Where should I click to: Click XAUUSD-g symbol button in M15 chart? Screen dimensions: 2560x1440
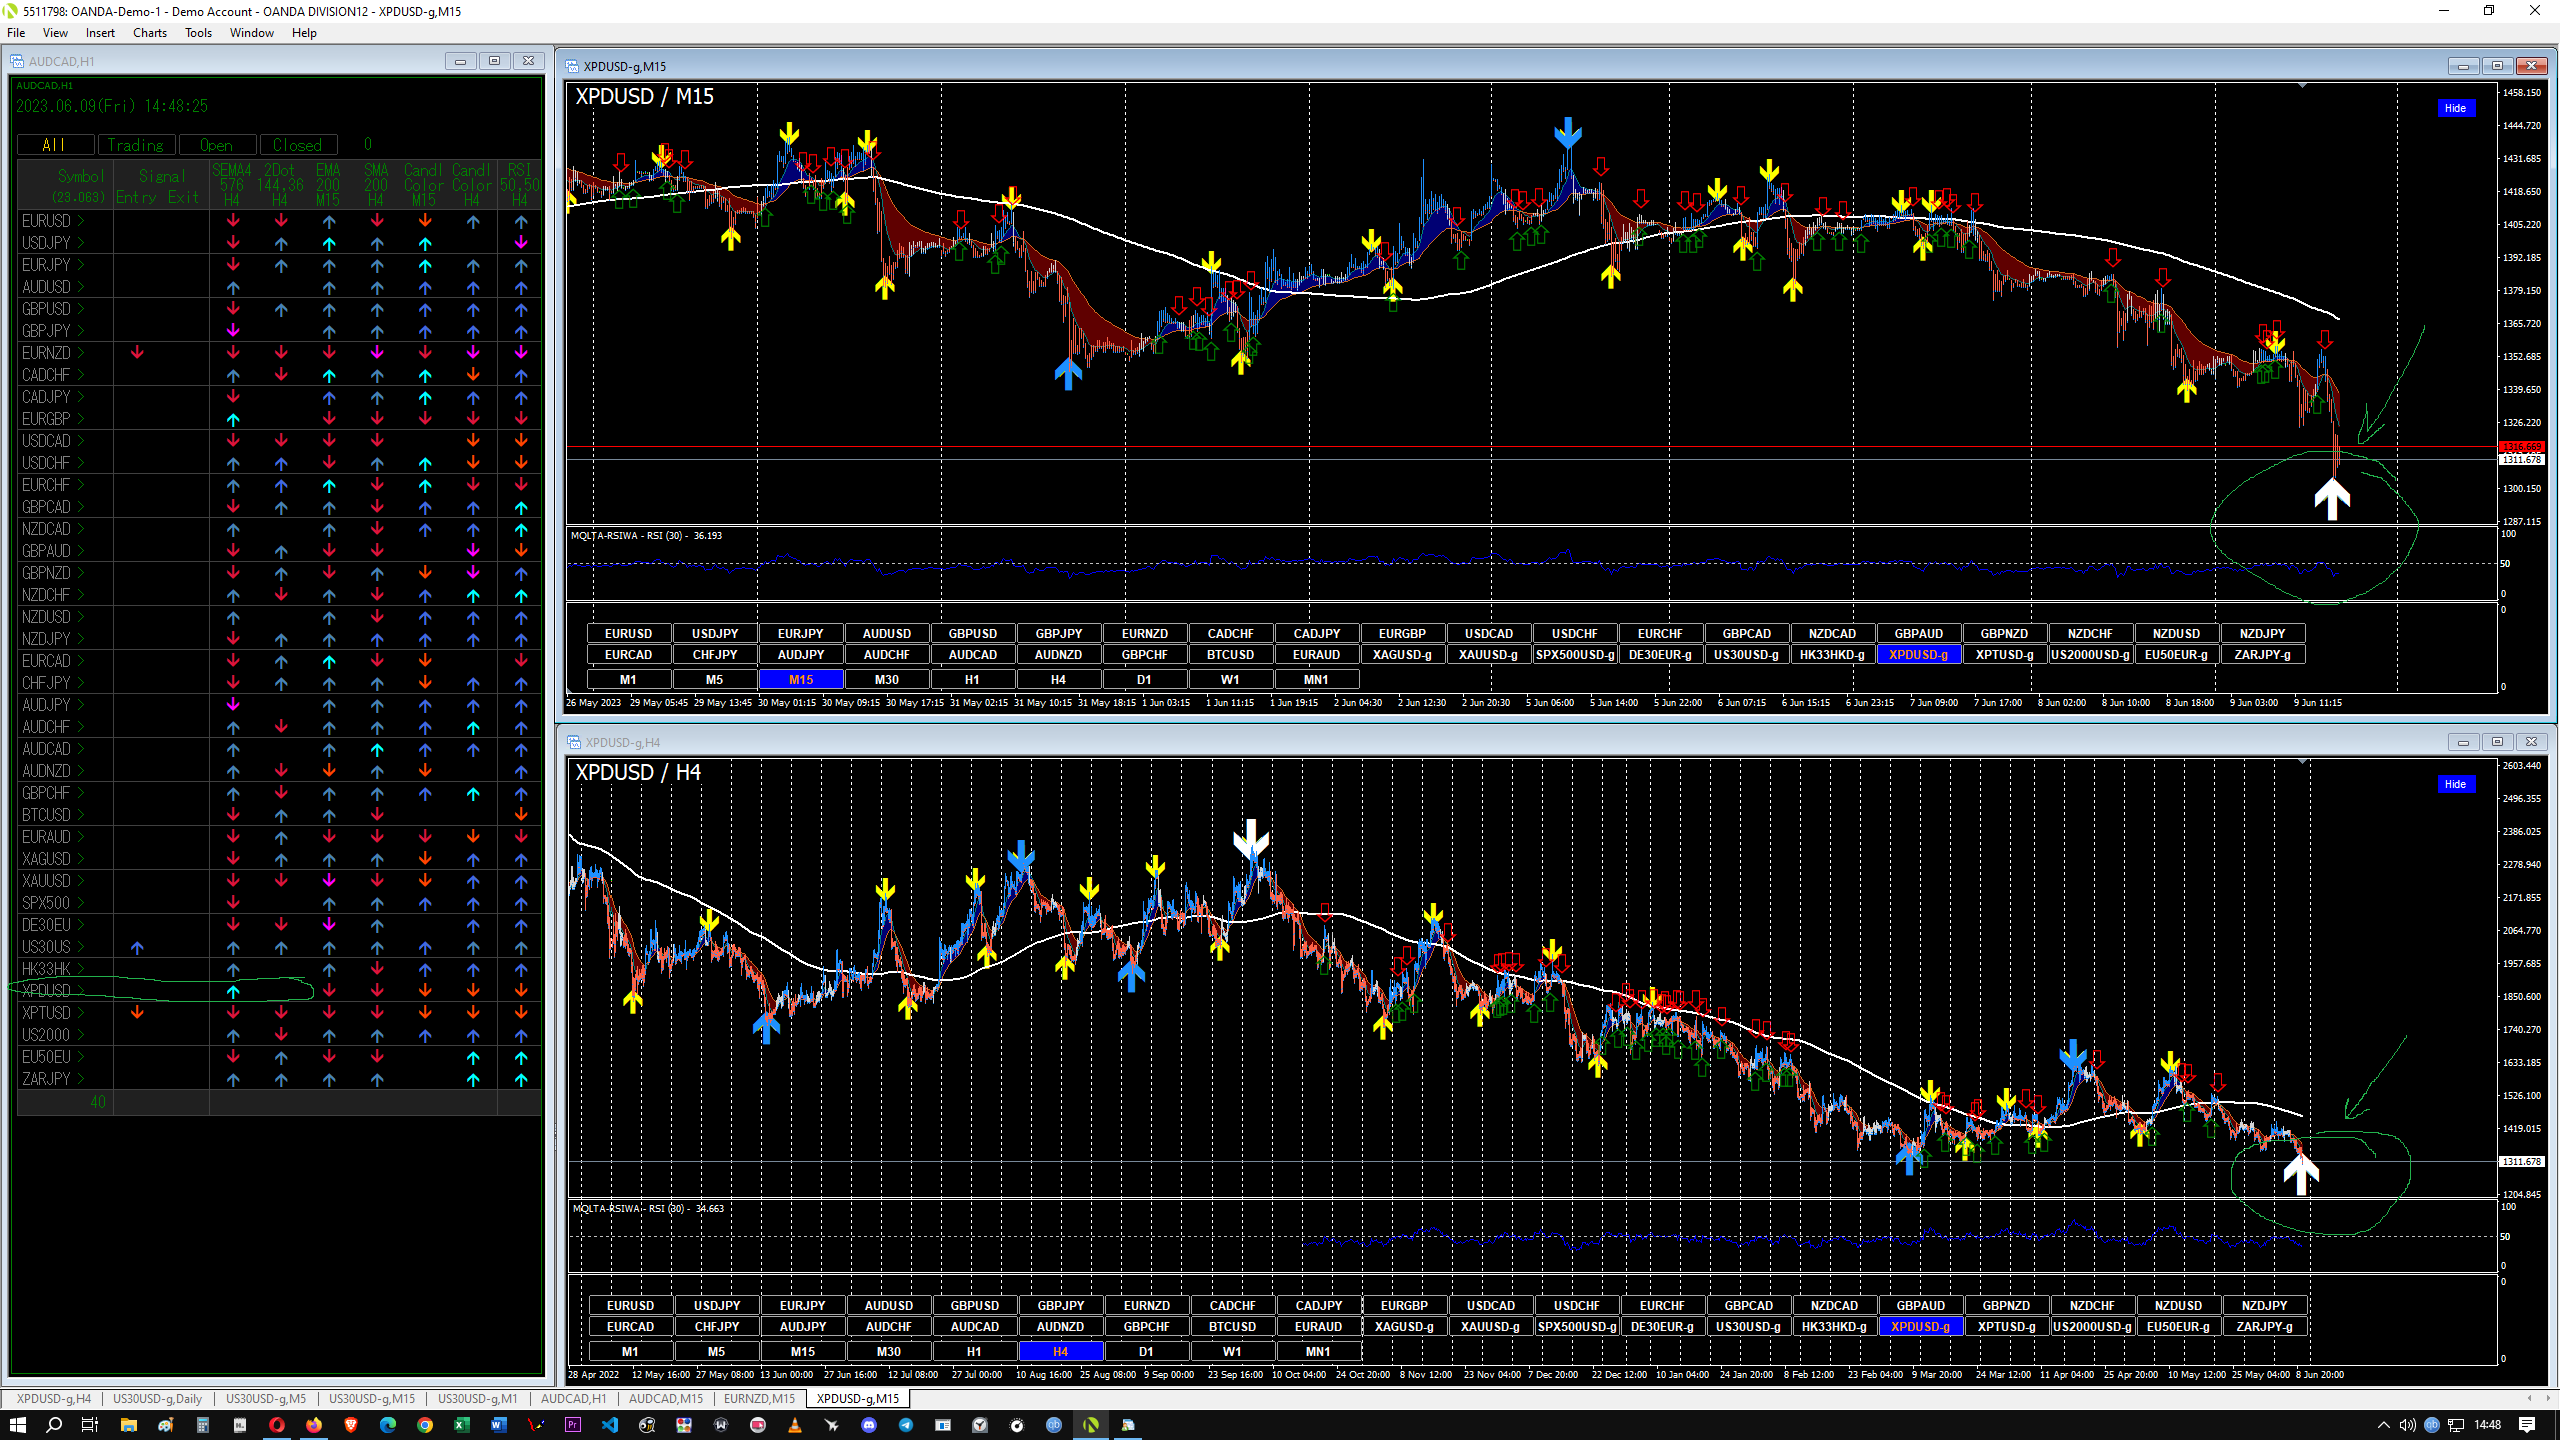pos(1488,655)
